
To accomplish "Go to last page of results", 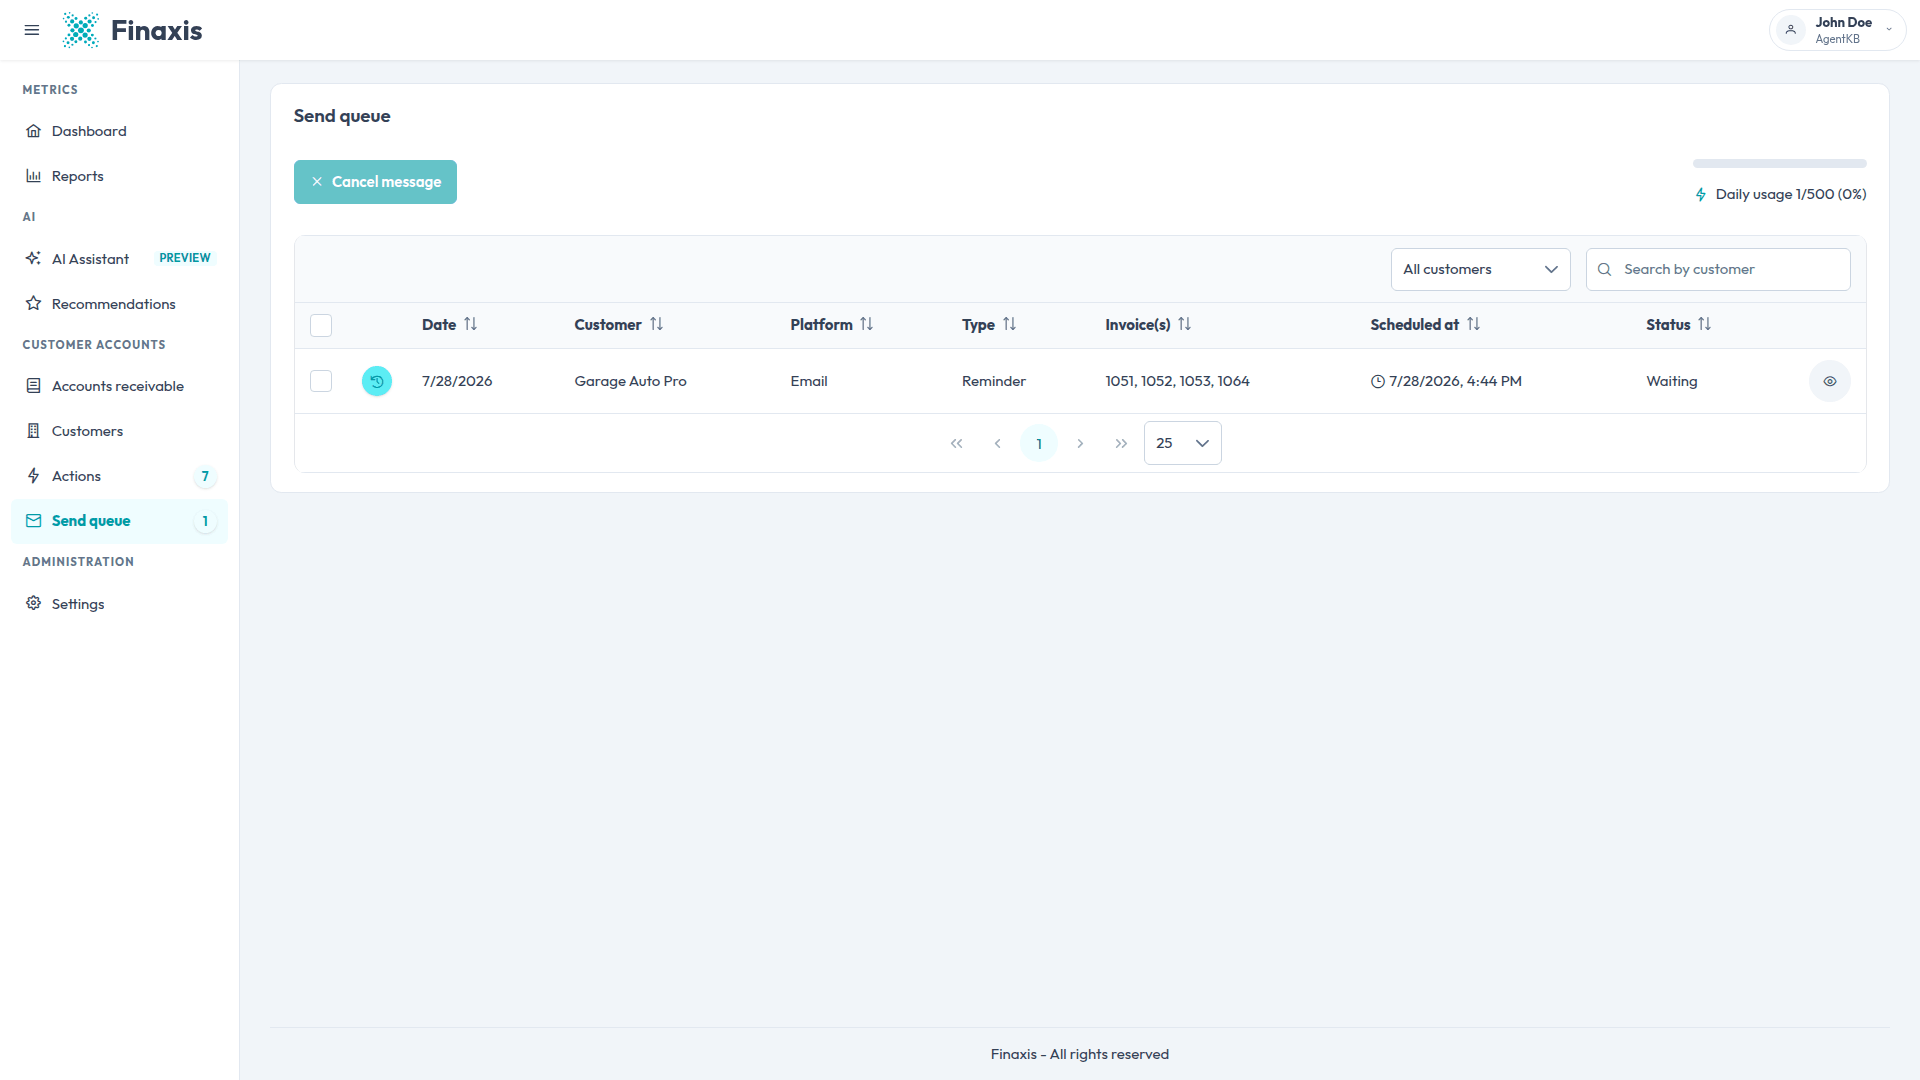I will point(1121,443).
